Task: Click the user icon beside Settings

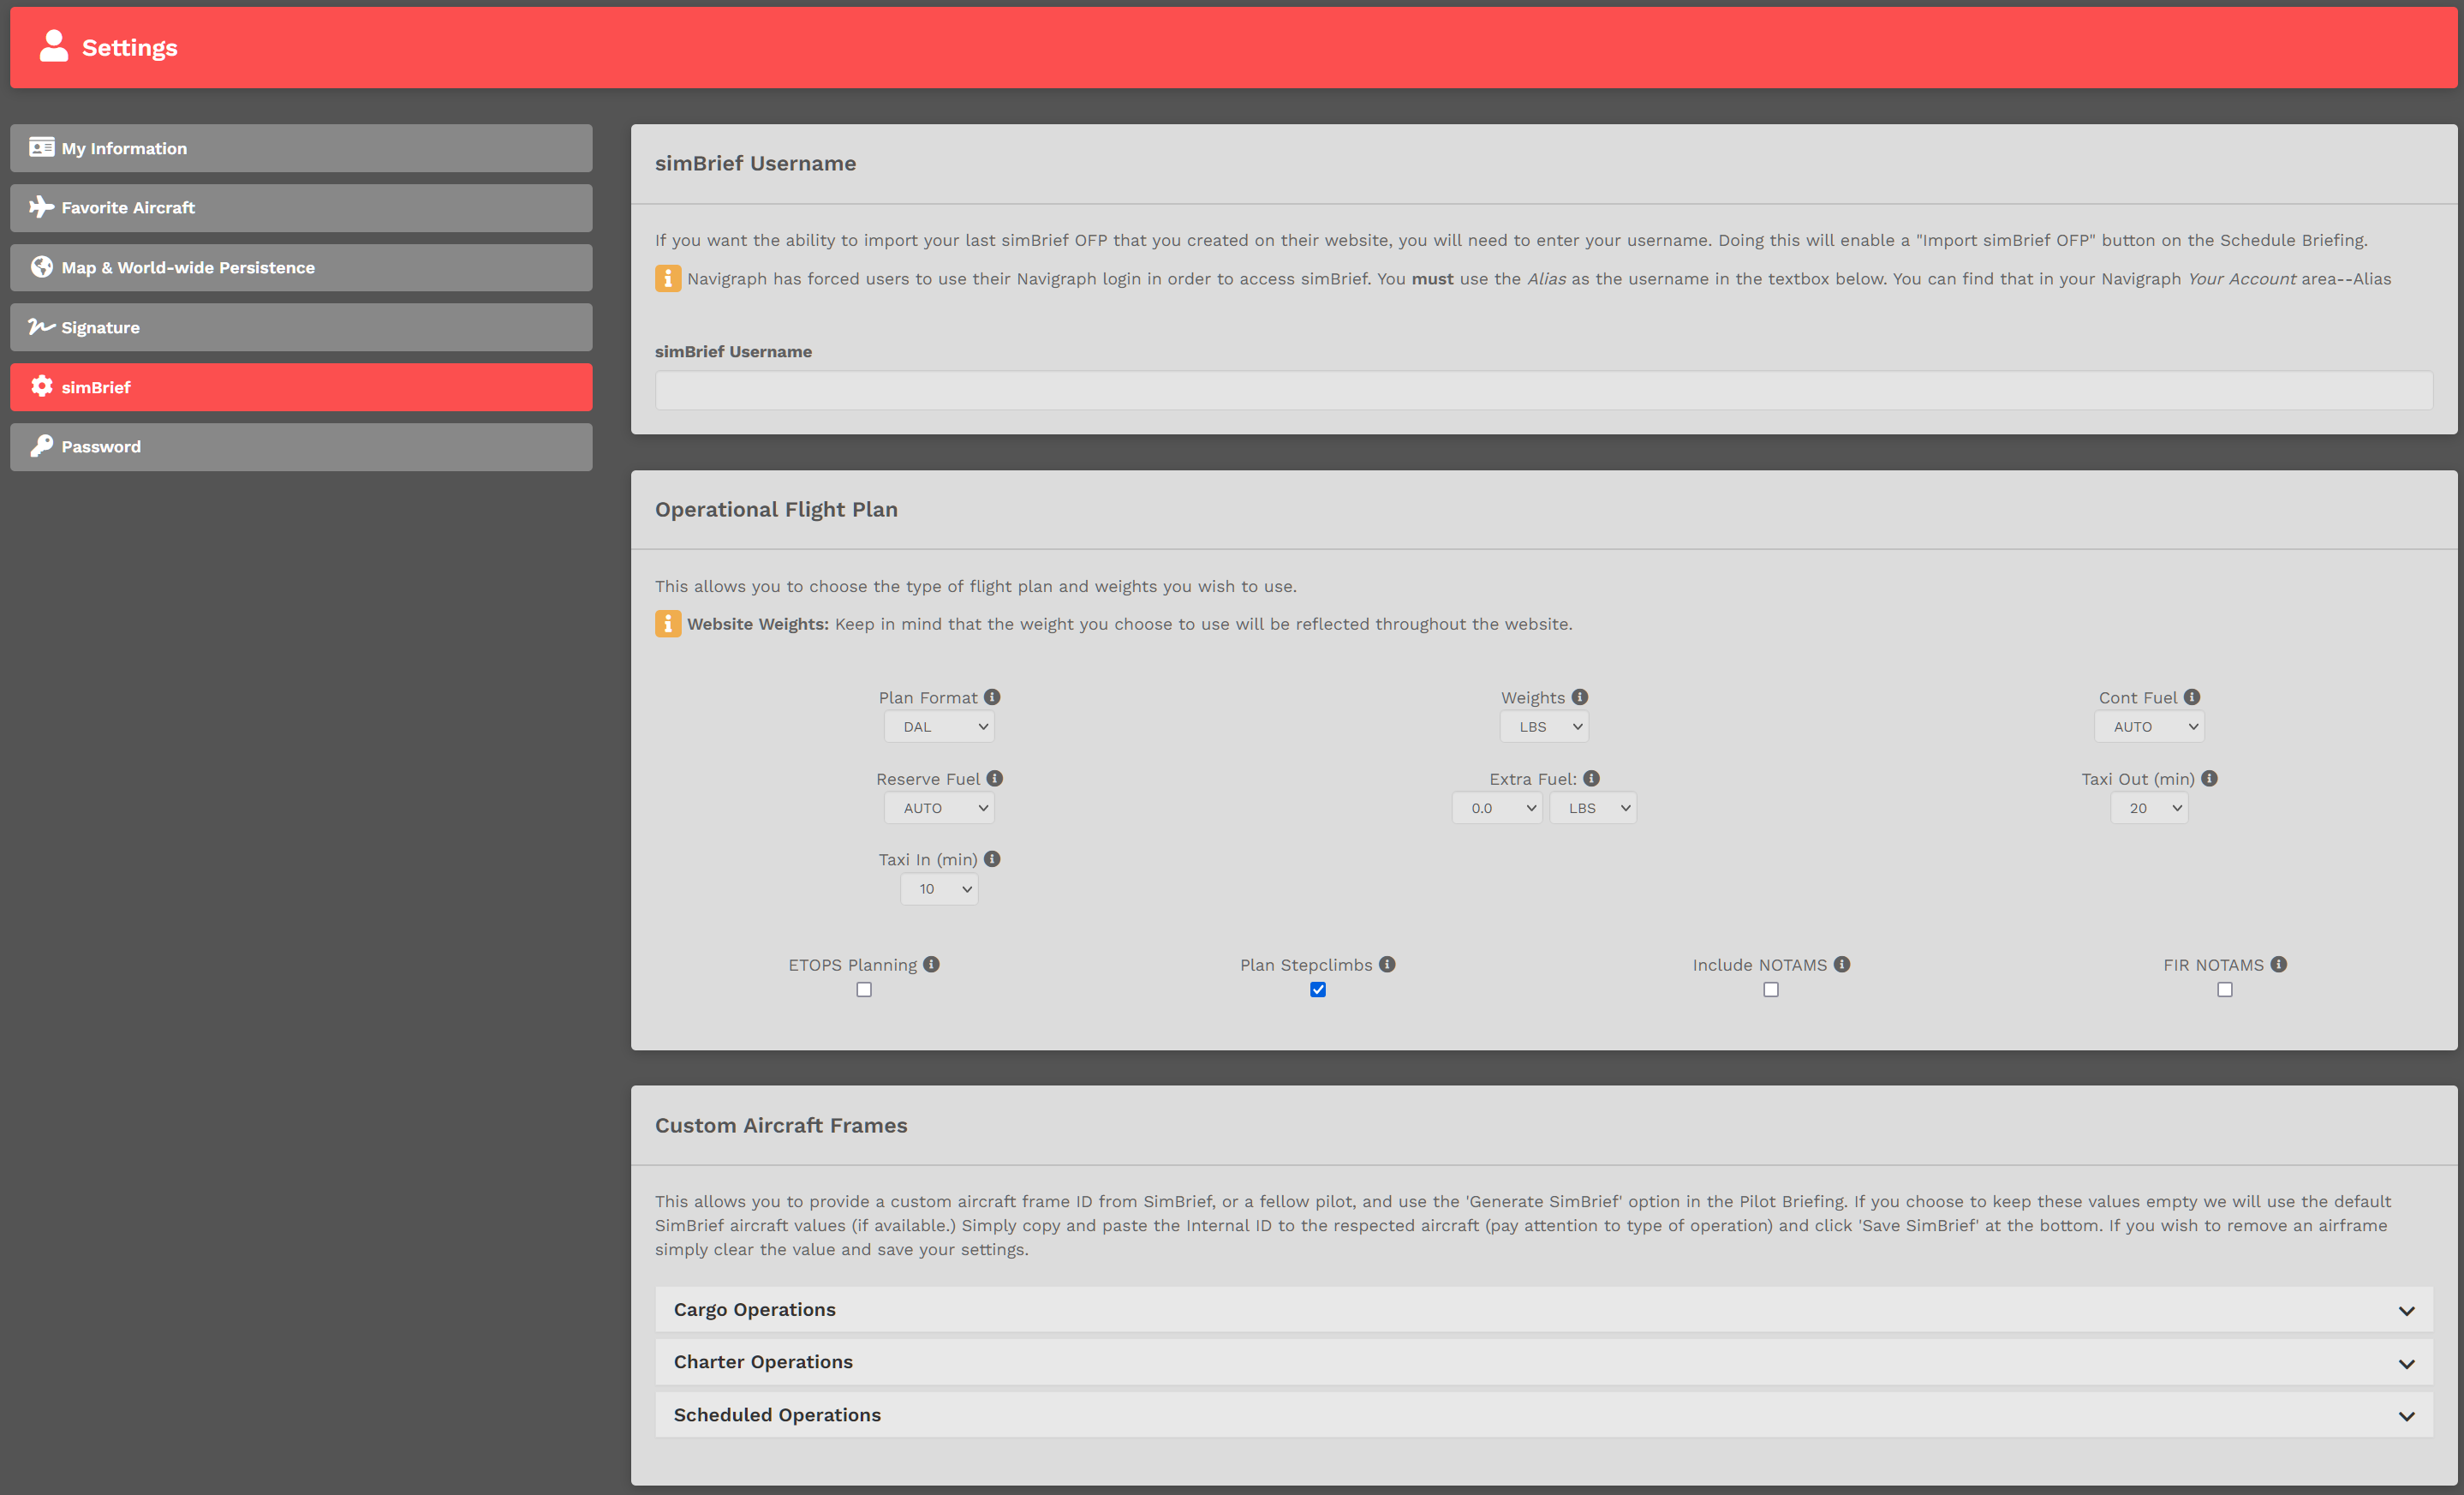Action: pyautogui.click(x=54, y=46)
